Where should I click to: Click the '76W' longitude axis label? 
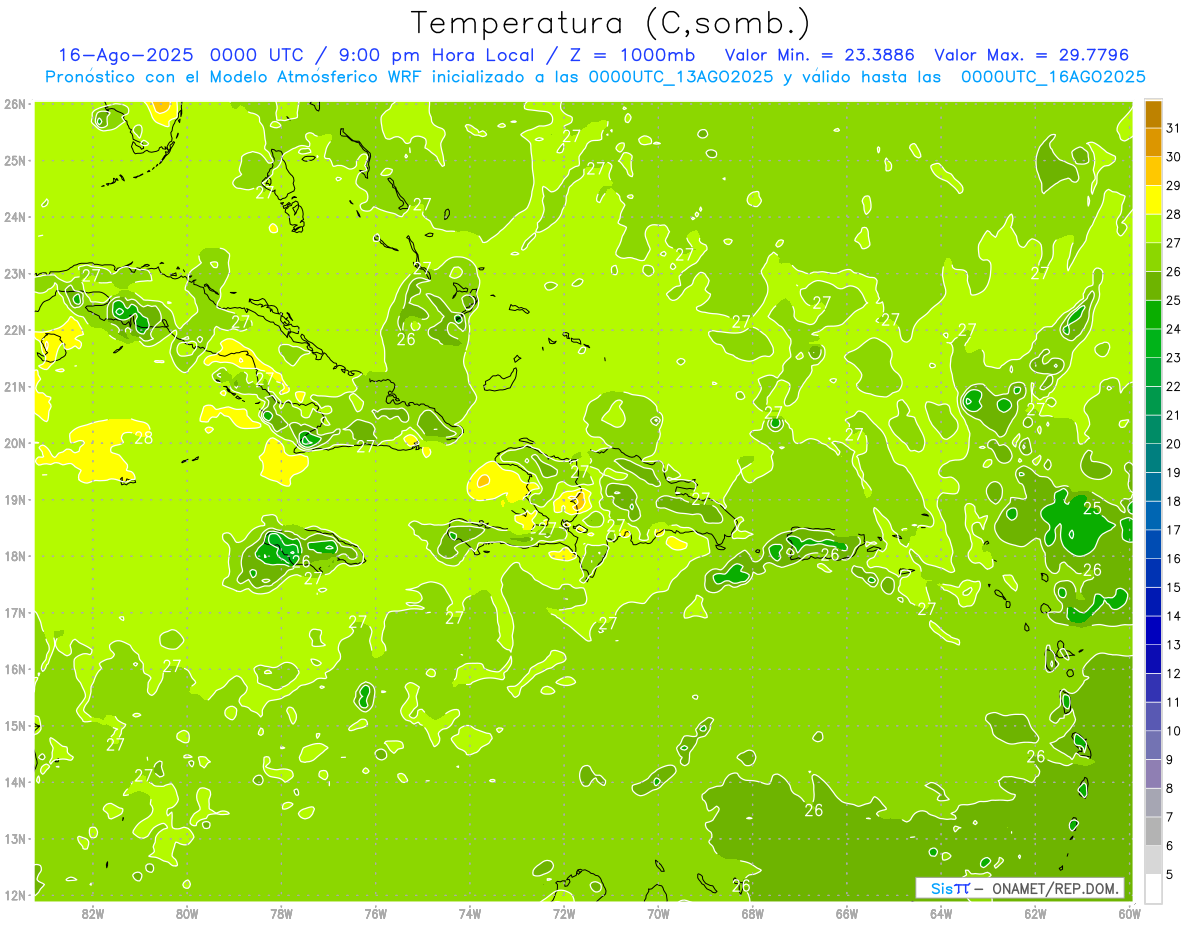[x=376, y=913]
